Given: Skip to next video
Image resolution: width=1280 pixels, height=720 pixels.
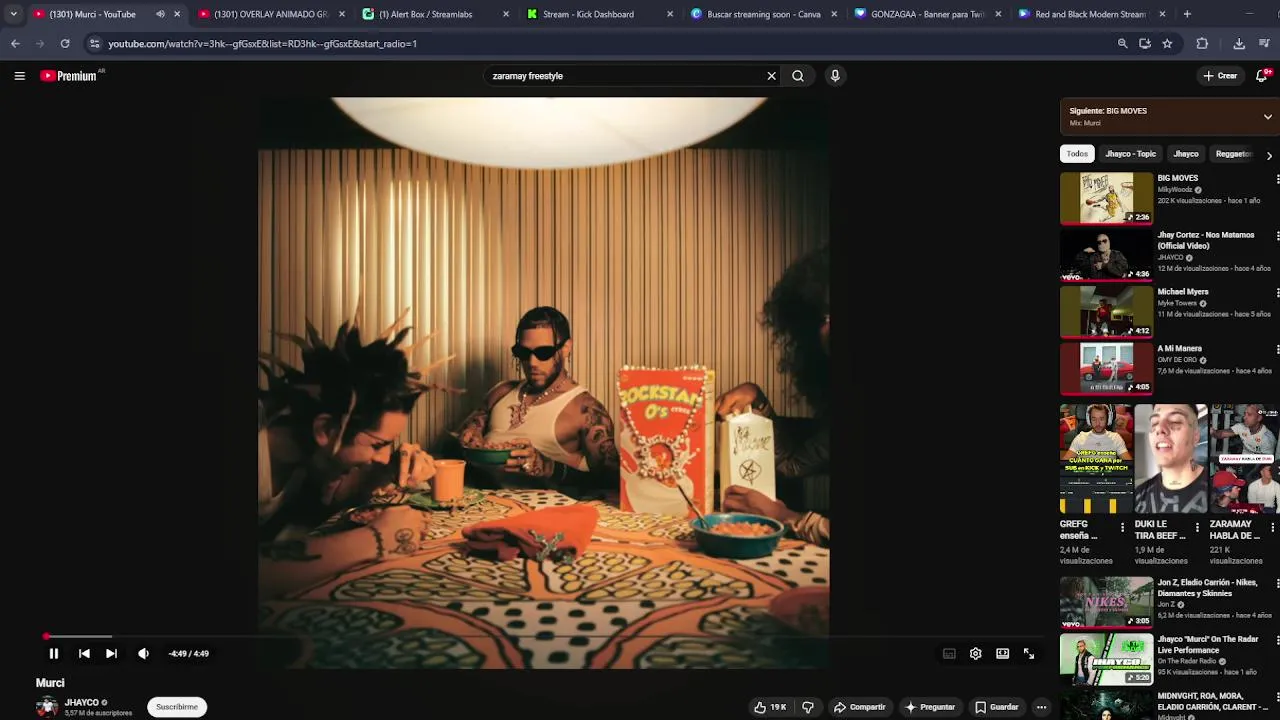Looking at the screenshot, I should point(111,654).
